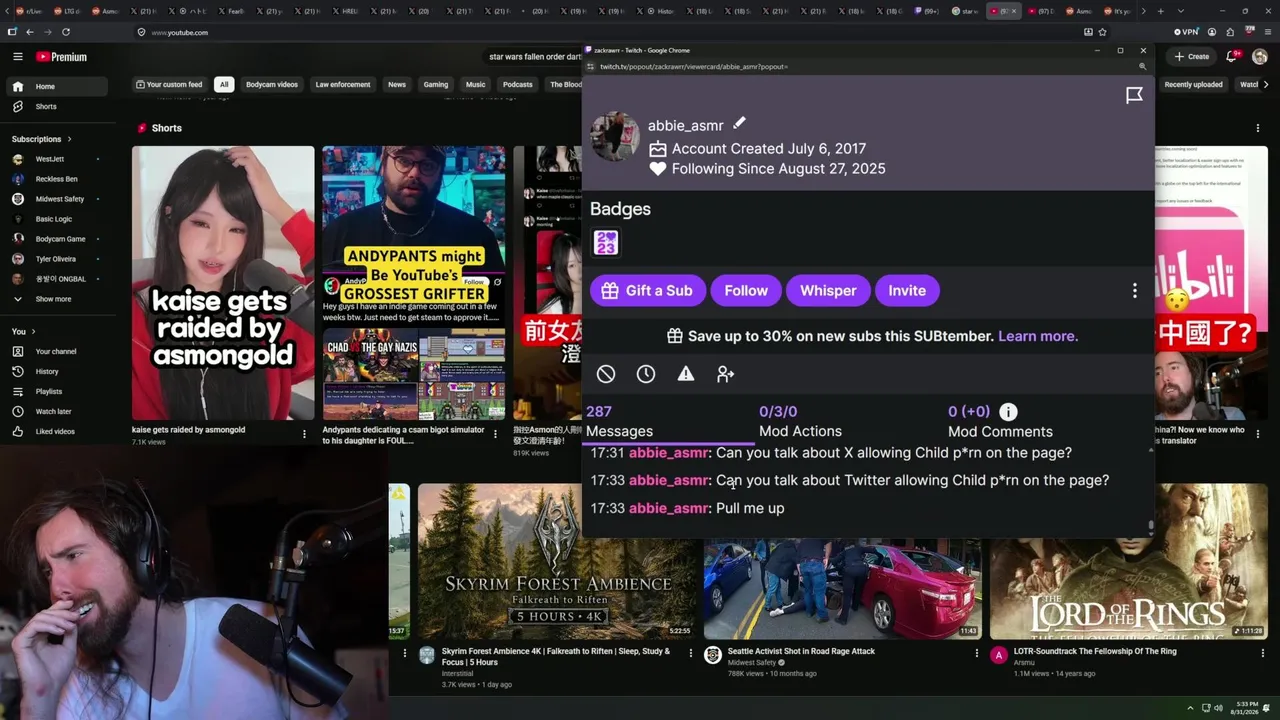Bookmark this page with the star icon
This screenshot has height=720, width=1280.
point(1102,32)
